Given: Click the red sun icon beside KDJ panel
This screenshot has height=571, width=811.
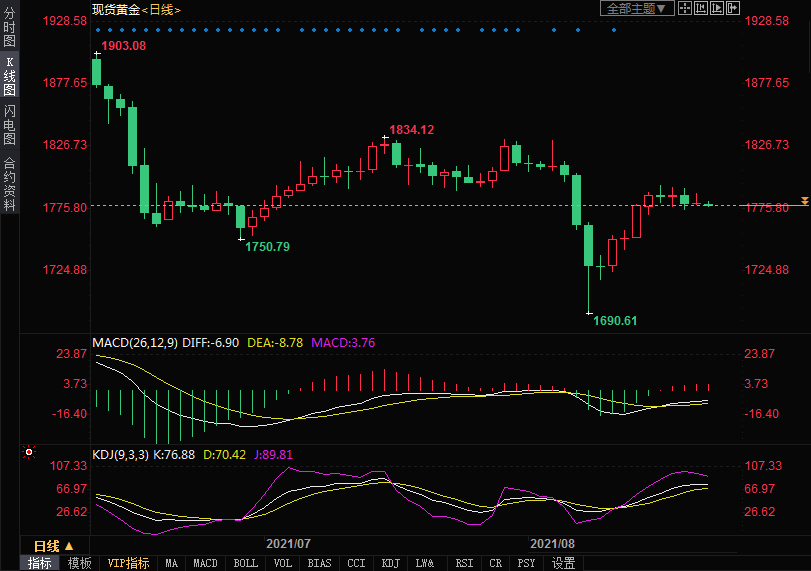Looking at the screenshot, I should [29, 452].
